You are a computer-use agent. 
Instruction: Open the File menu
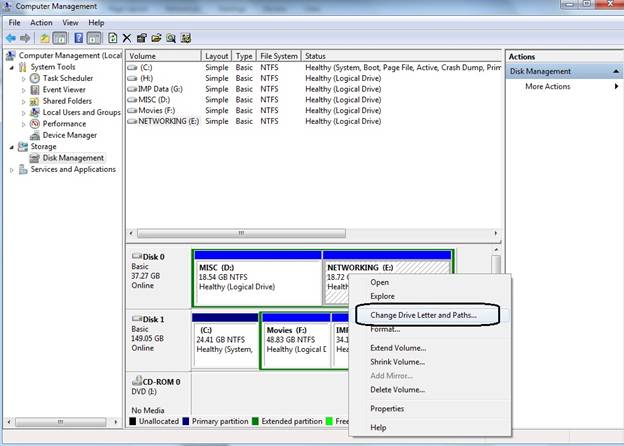14,22
